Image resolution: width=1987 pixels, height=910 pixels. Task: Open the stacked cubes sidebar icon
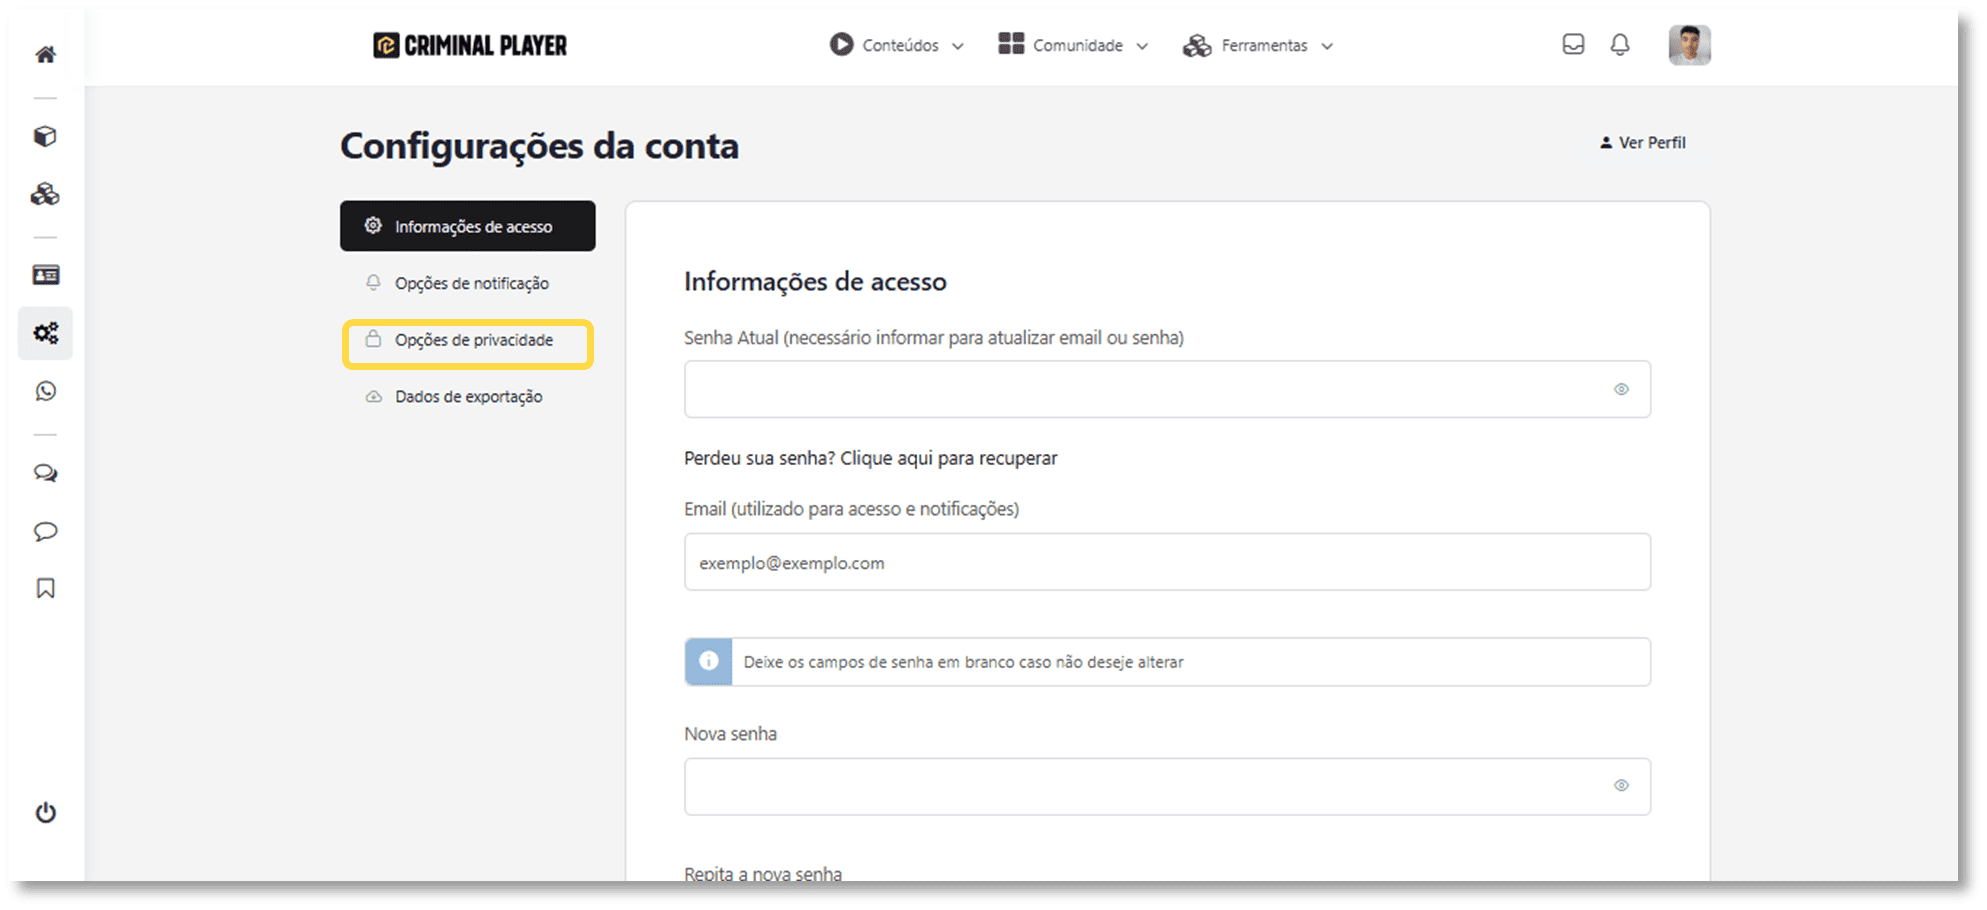[45, 194]
